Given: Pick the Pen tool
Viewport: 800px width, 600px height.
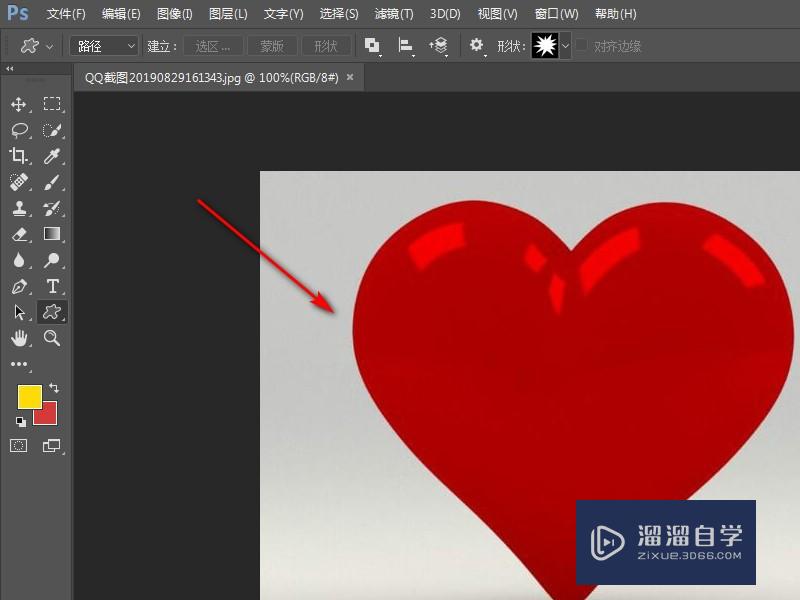Looking at the screenshot, I should (20, 286).
